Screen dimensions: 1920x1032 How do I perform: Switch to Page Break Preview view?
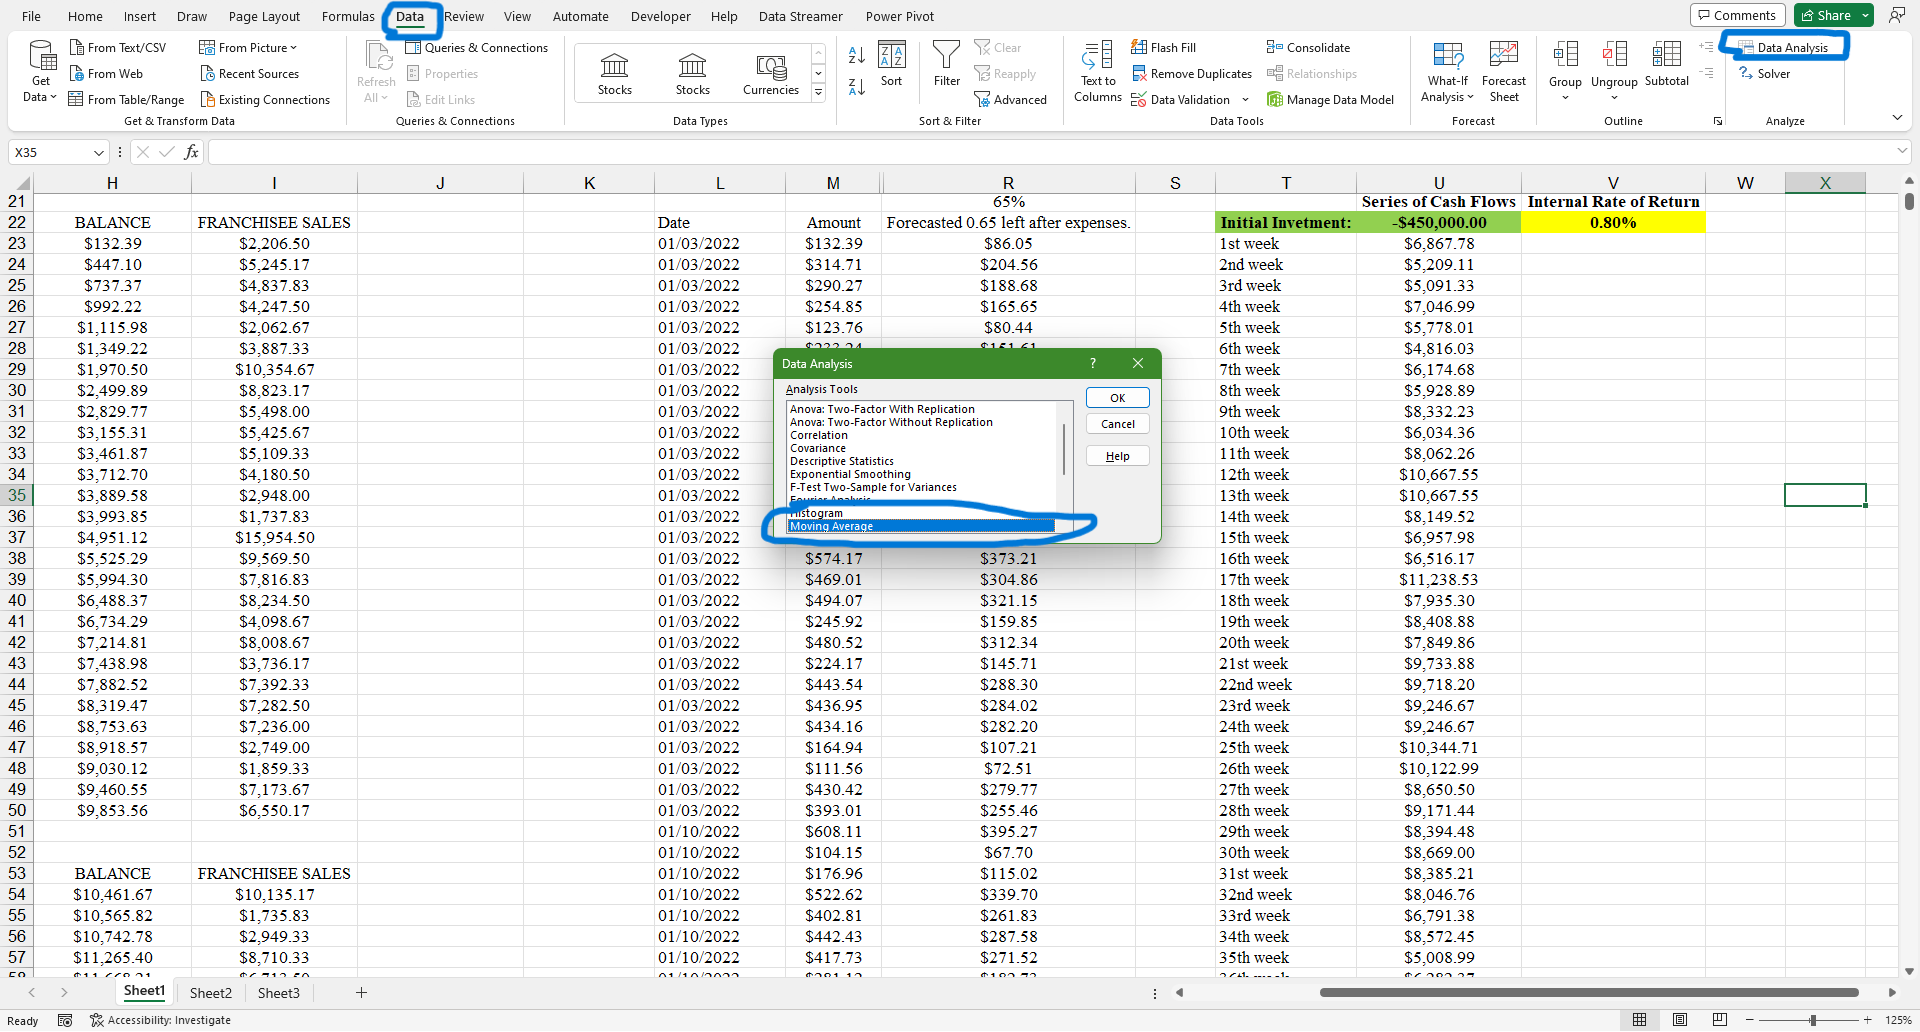tap(1719, 1020)
